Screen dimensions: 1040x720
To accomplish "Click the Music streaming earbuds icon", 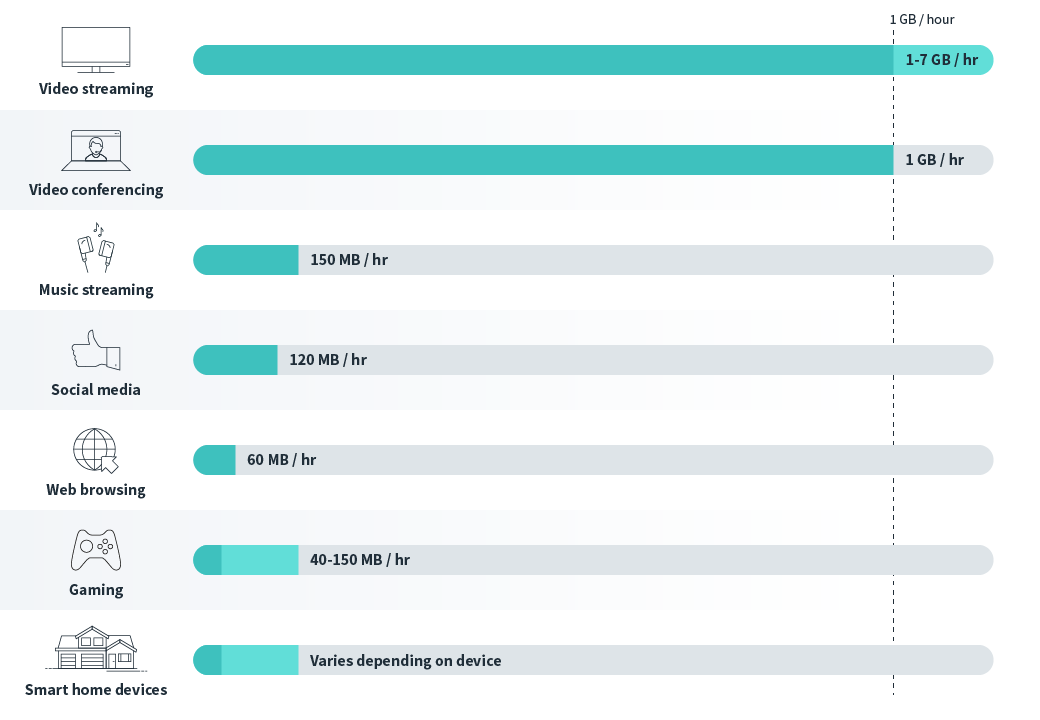I will [x=96, y=247].
